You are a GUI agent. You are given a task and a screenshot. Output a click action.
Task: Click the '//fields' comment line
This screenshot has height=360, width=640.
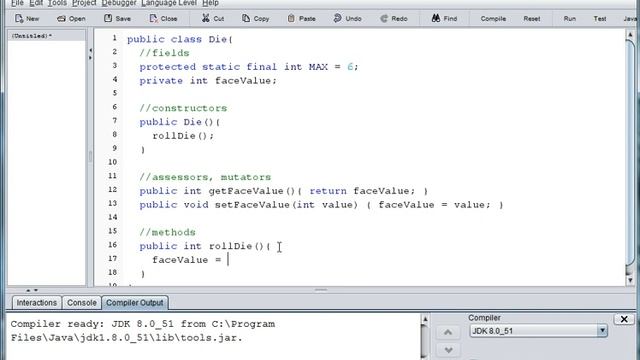(x=164, y=53)
